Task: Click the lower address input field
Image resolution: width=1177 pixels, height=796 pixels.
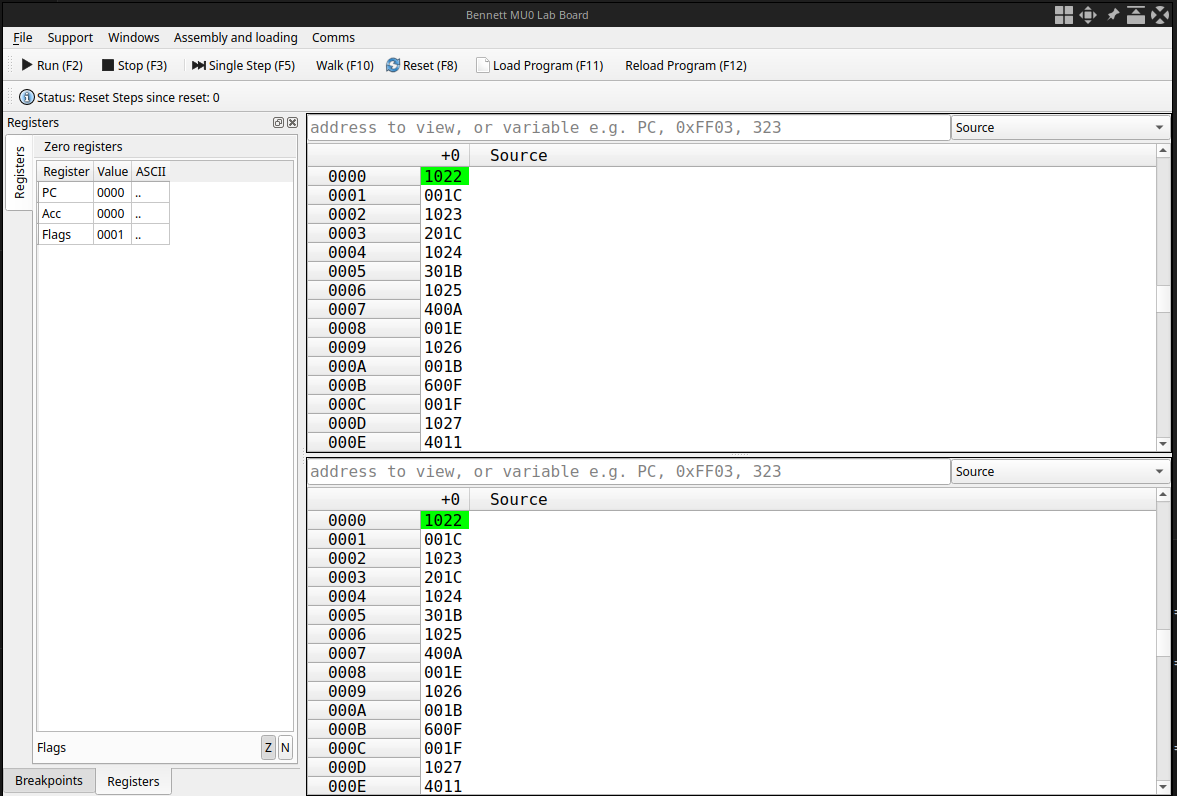Action: 628,471
